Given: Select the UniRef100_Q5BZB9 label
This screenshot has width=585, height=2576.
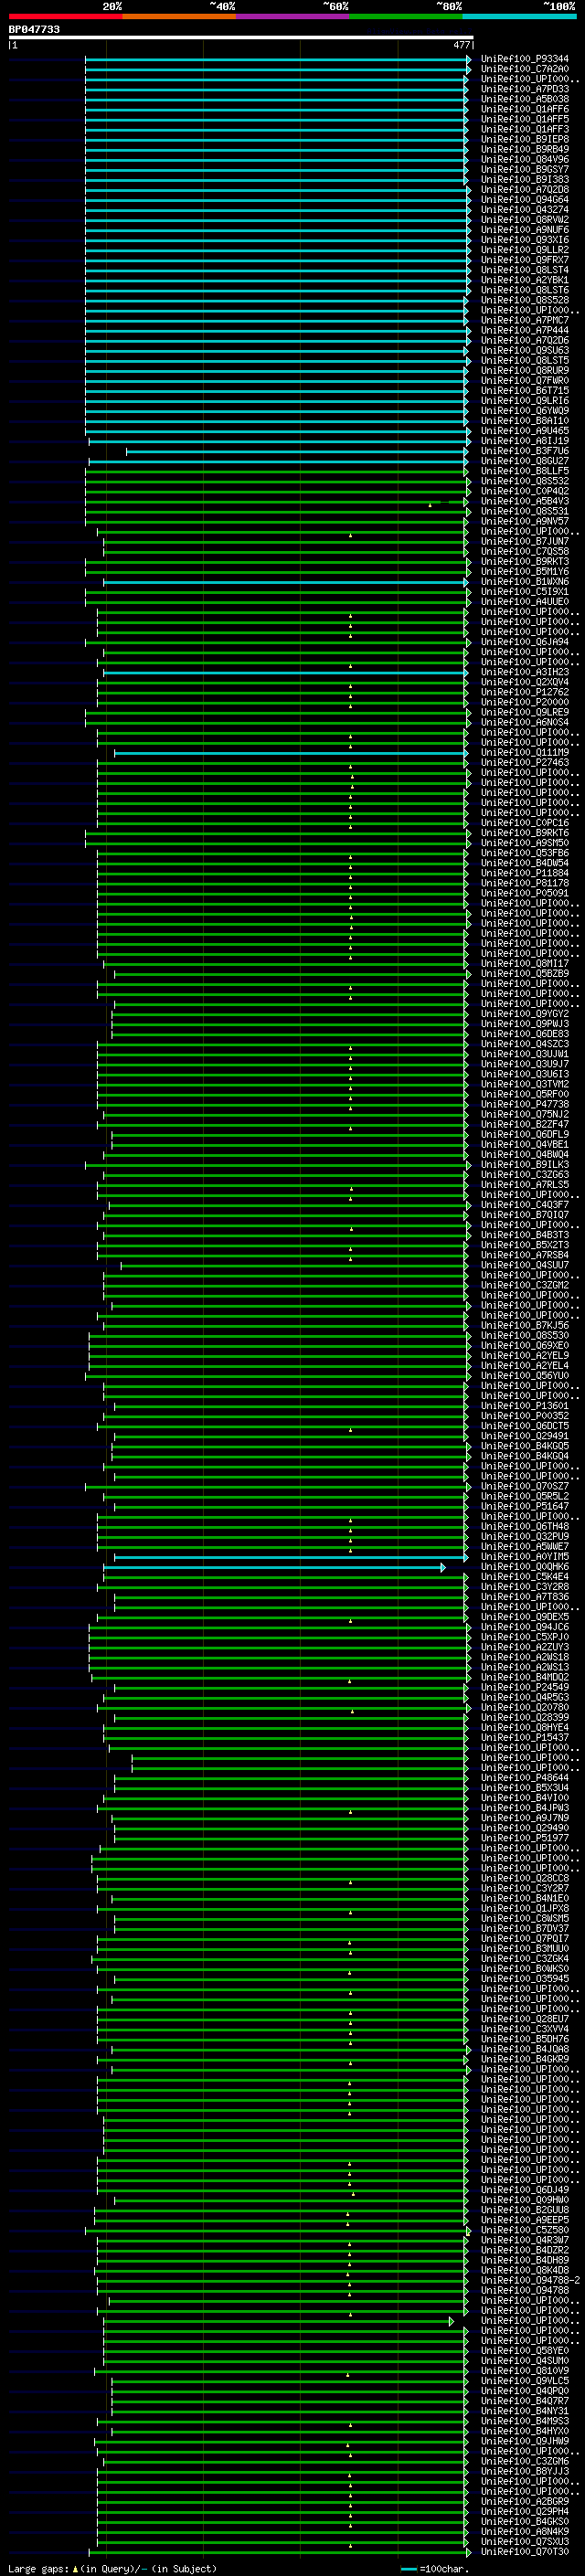Looking at the screenshot, I should 524,974.
